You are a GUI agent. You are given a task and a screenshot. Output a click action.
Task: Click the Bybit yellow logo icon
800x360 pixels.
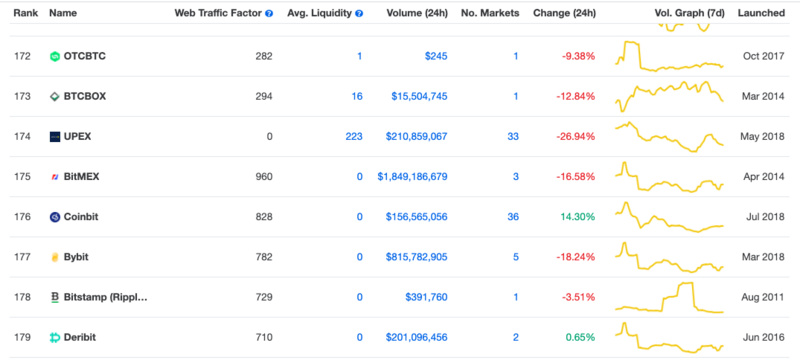coord(55,258)
